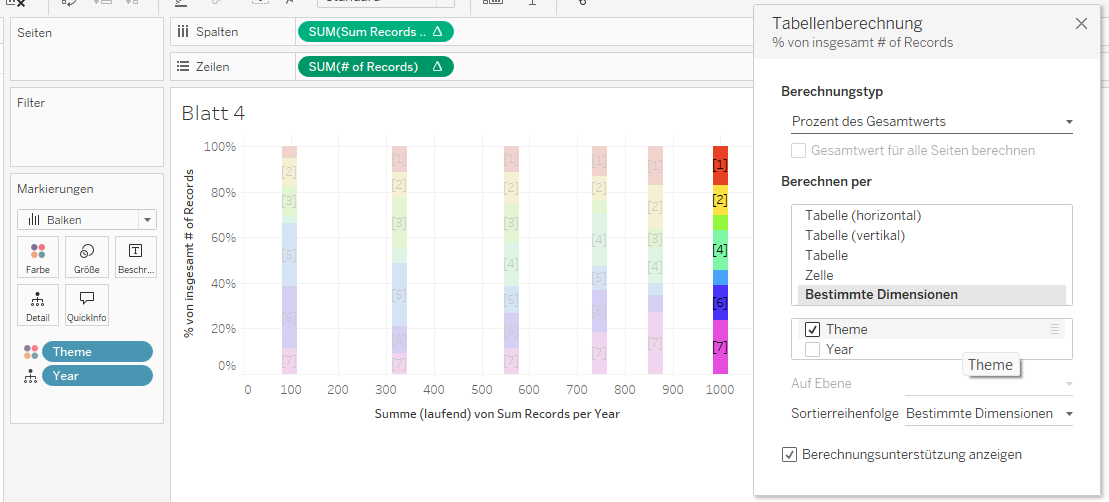
Task: Uncheck the Theme dimension checkbox
Action: click(x=812, y=329)
